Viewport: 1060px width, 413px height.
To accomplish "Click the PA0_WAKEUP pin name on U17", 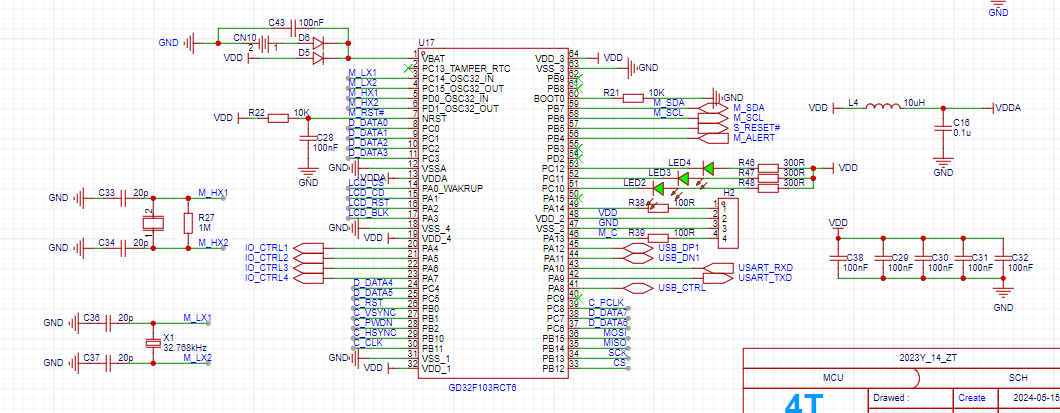I will pyautogui.click(x=452, y=188).
